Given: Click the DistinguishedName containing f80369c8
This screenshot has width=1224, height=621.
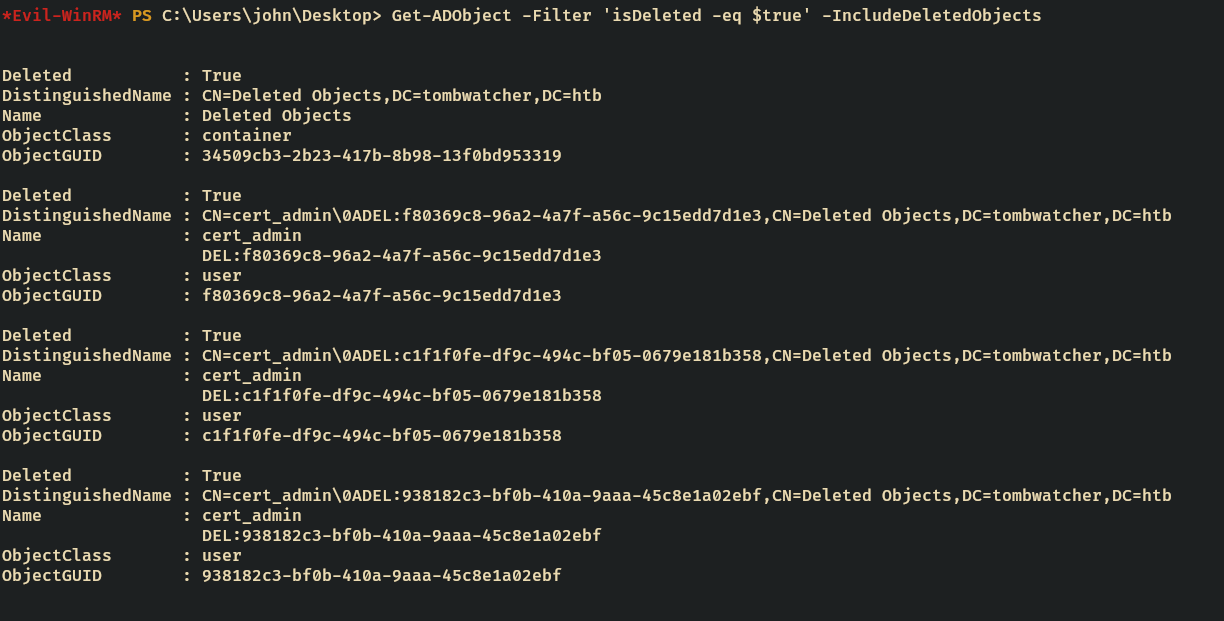Looking at the screenshot, I should tap(686, 216).
